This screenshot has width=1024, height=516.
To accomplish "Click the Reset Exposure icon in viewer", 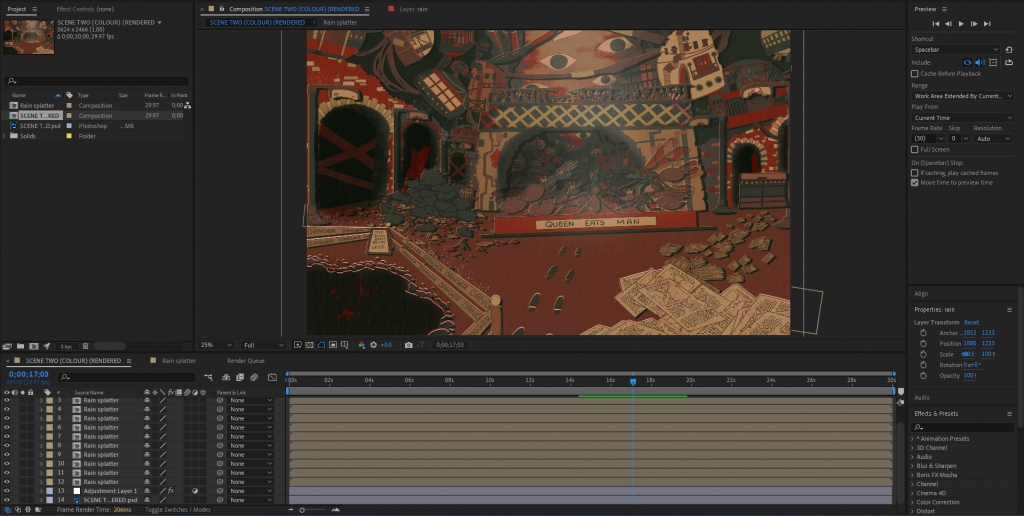I will click(x=374, y=345).
